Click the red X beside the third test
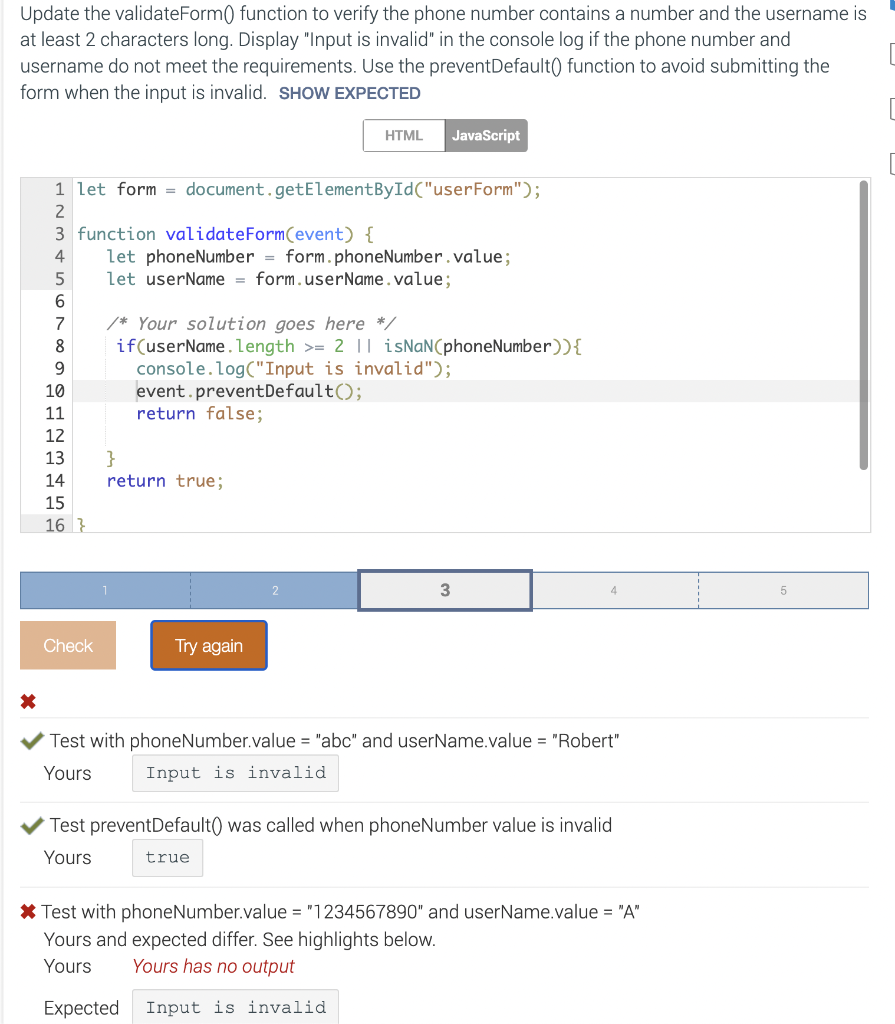This screenshot has width=895, height=1024. point(27,911)
